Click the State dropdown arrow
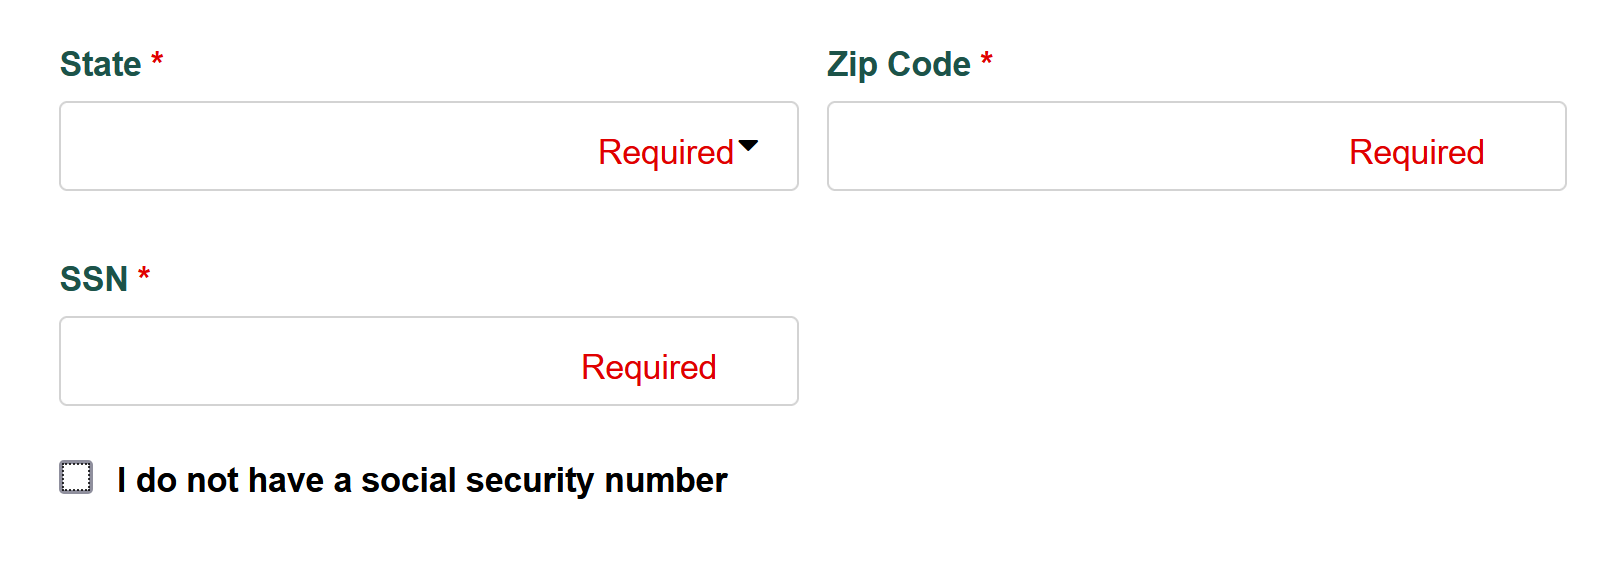The height and width of the screenshot is (566, 1616). pyautogui.click(x=748, y=146)
